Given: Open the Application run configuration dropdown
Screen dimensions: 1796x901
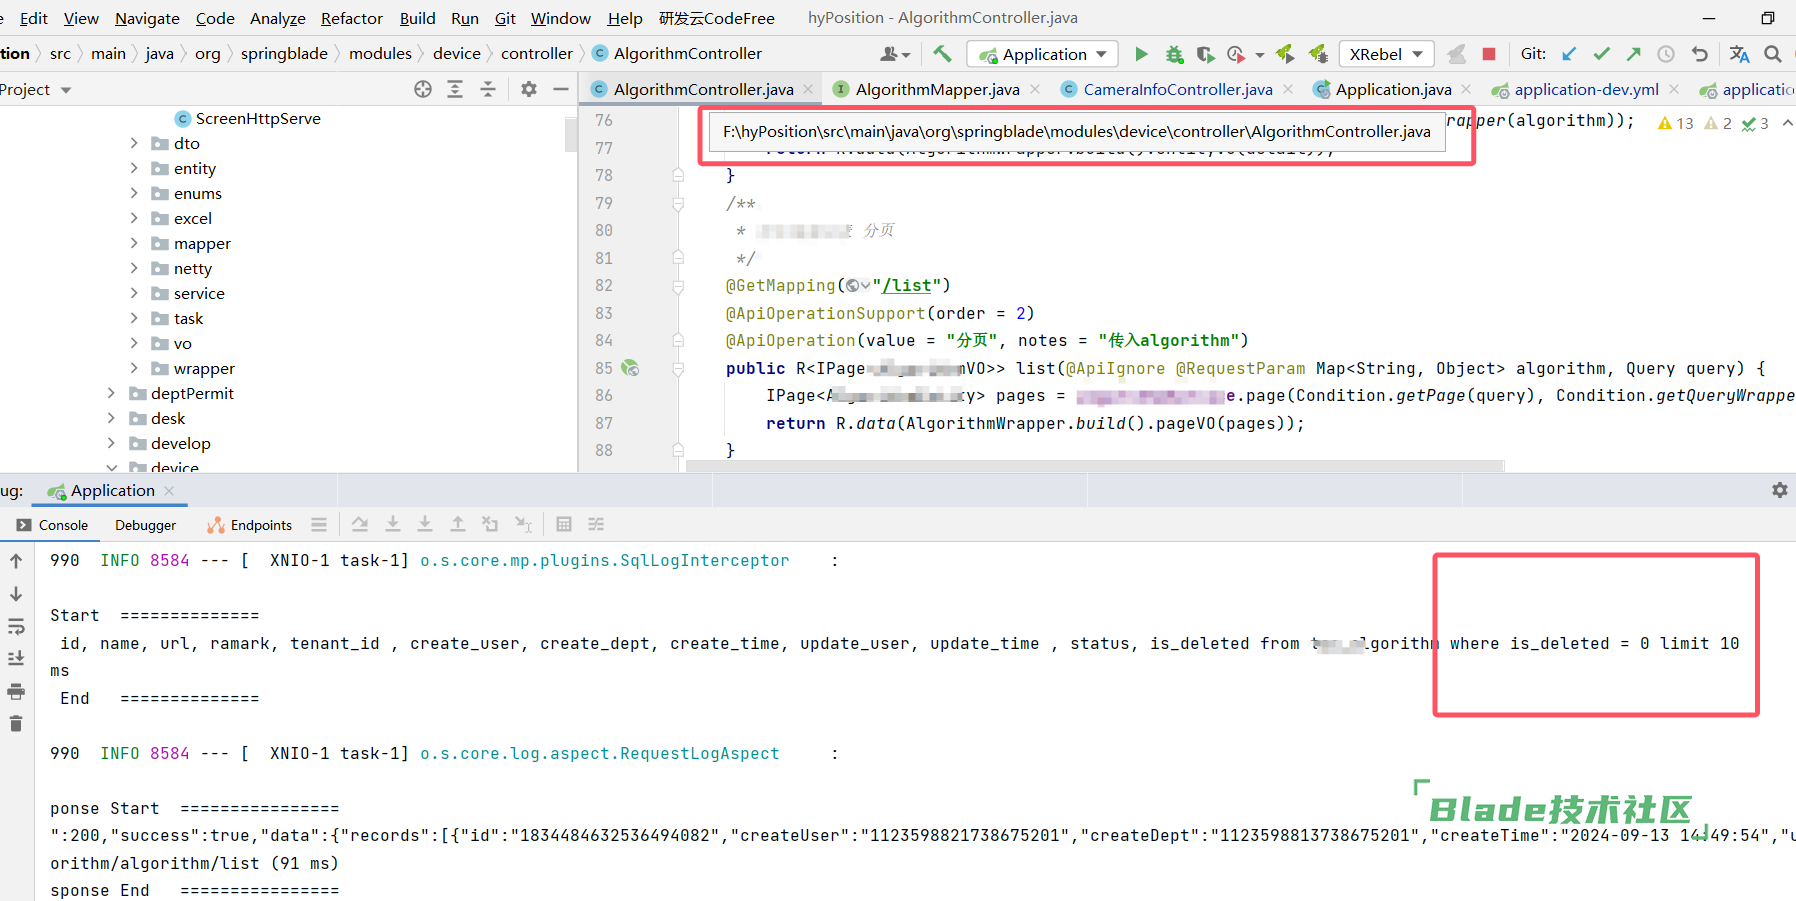Looking at the screenshot, I should tap(1044, 54).
